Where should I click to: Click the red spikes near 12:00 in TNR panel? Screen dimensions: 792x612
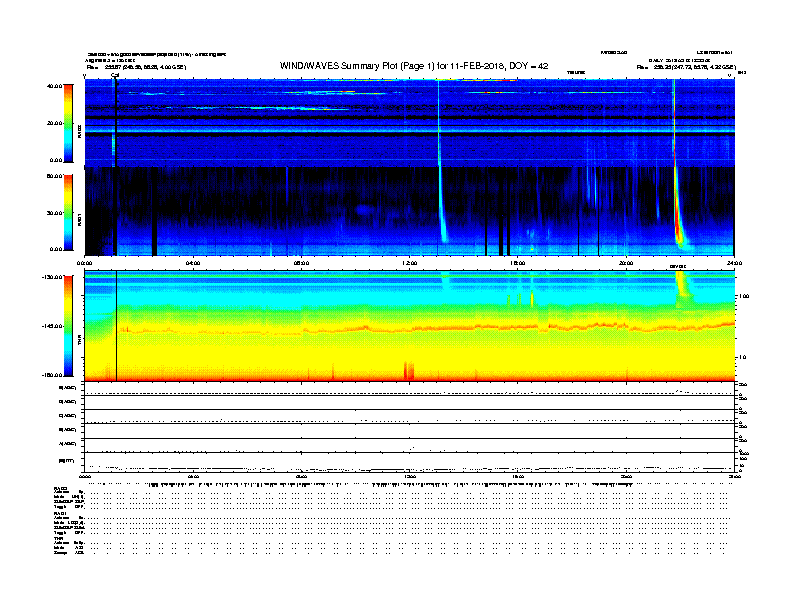[x=409, y=370]
